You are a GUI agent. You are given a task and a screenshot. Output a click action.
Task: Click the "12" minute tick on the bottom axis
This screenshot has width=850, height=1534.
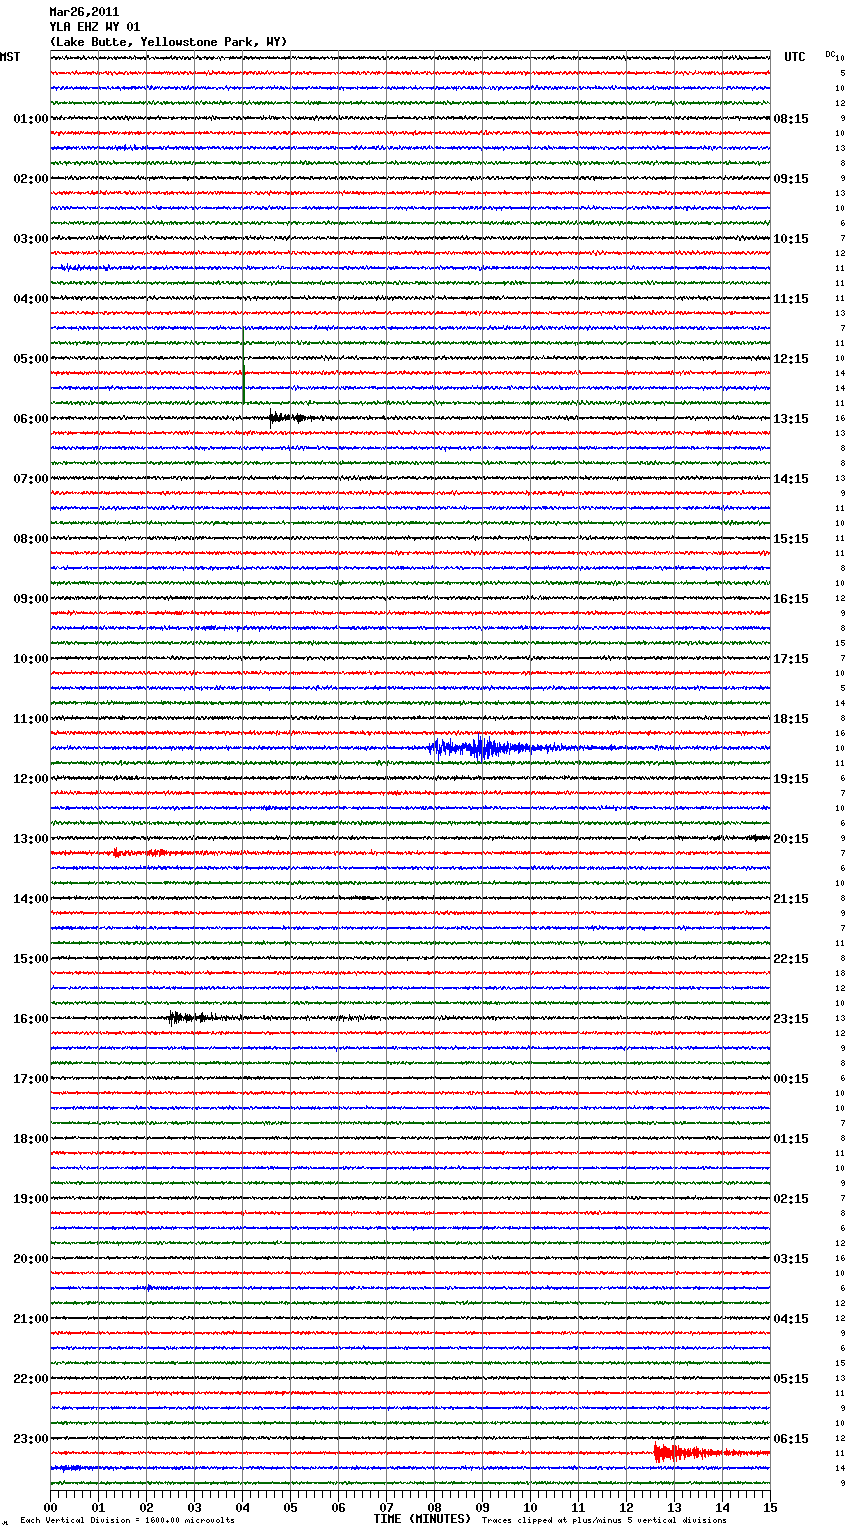coord(626,1507)
